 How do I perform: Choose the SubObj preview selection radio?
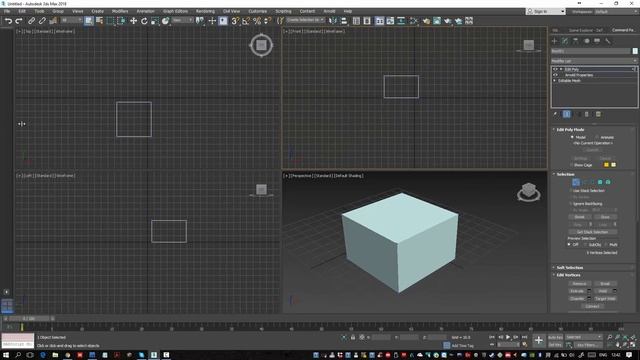[586, 244]
